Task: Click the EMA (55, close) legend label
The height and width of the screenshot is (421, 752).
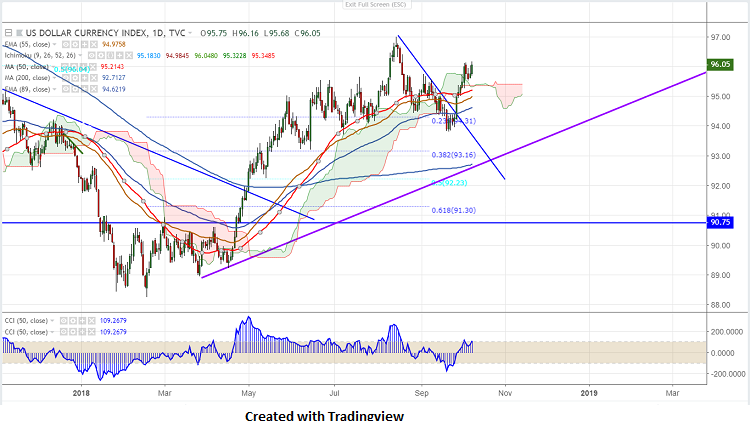Action: click(27, 44)
